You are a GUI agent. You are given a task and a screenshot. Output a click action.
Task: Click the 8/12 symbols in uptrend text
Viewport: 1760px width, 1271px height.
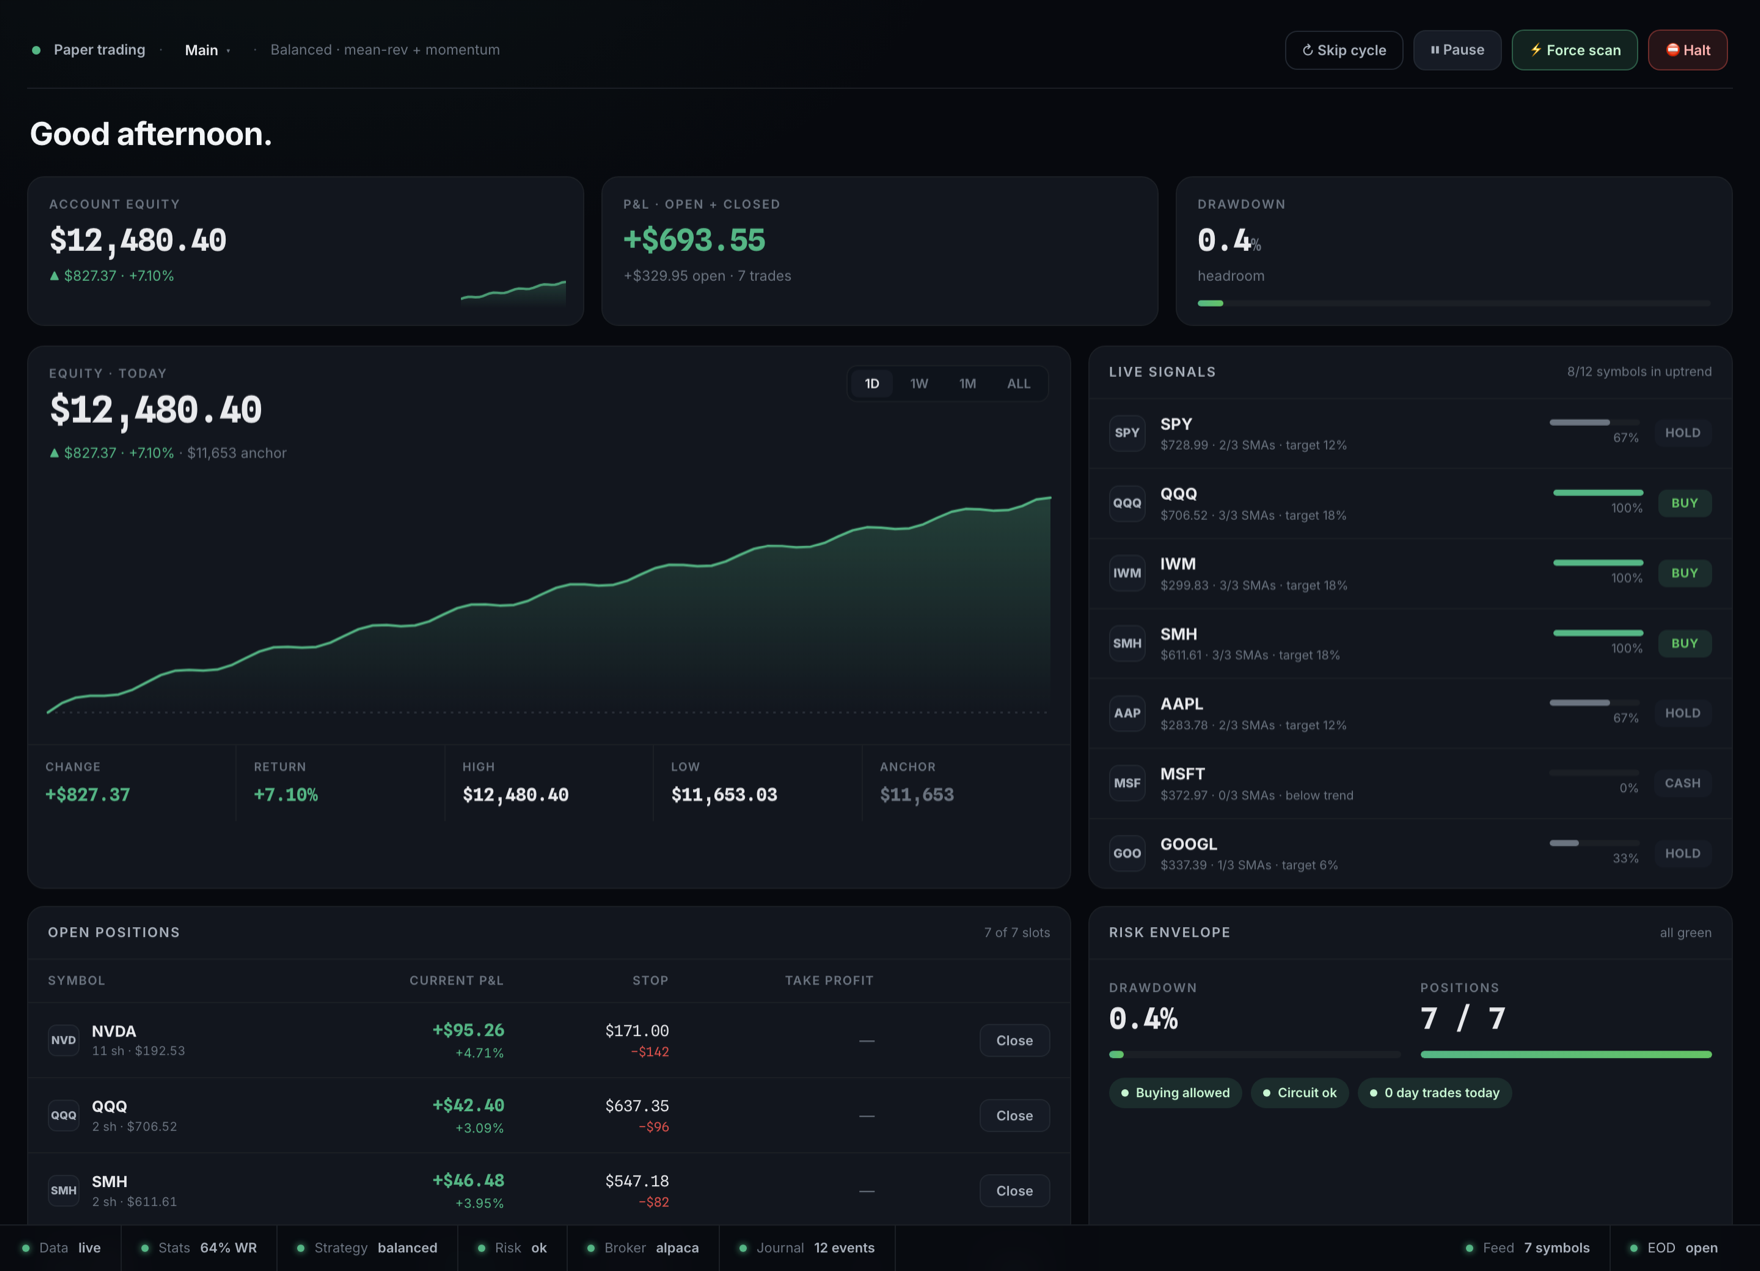1639,372
